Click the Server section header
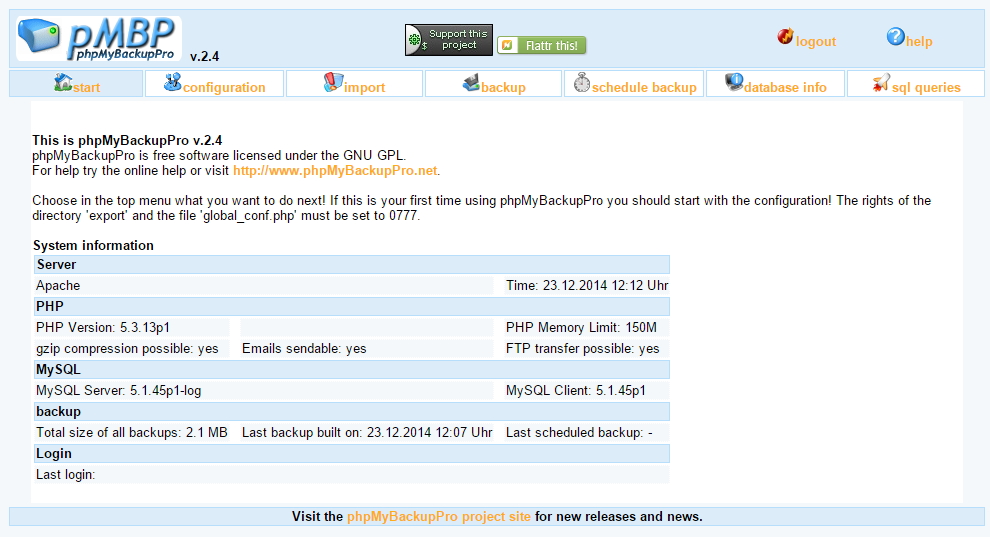990x537 pixels. pos(352,264)
